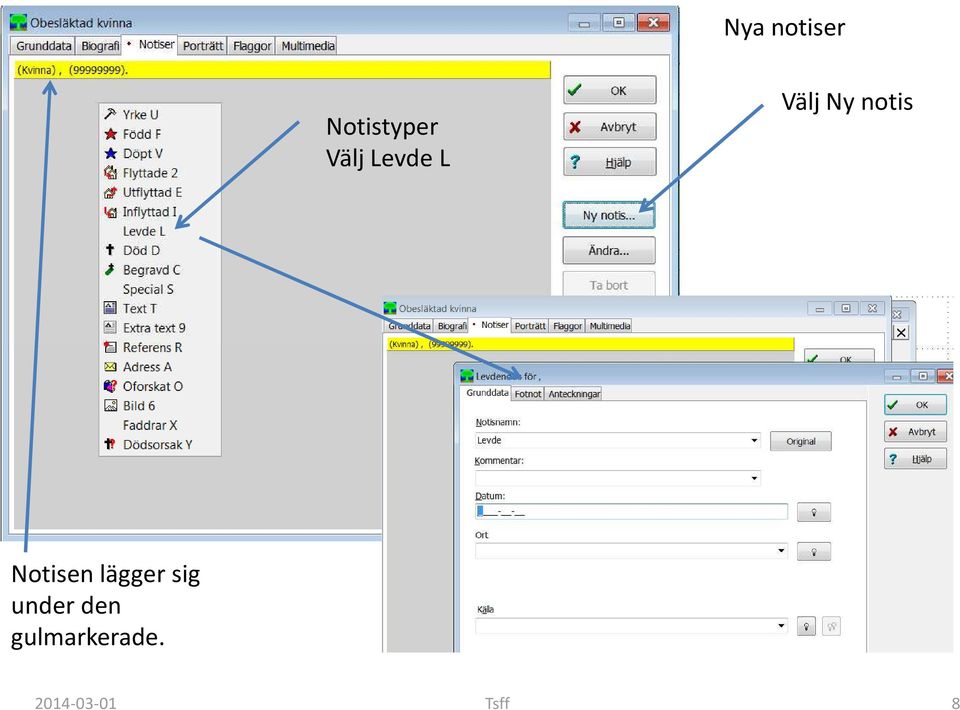Viewport: 960px width, 710px height.
Task: Select the Bild 6 picture icon
Action: coord(110,405)
